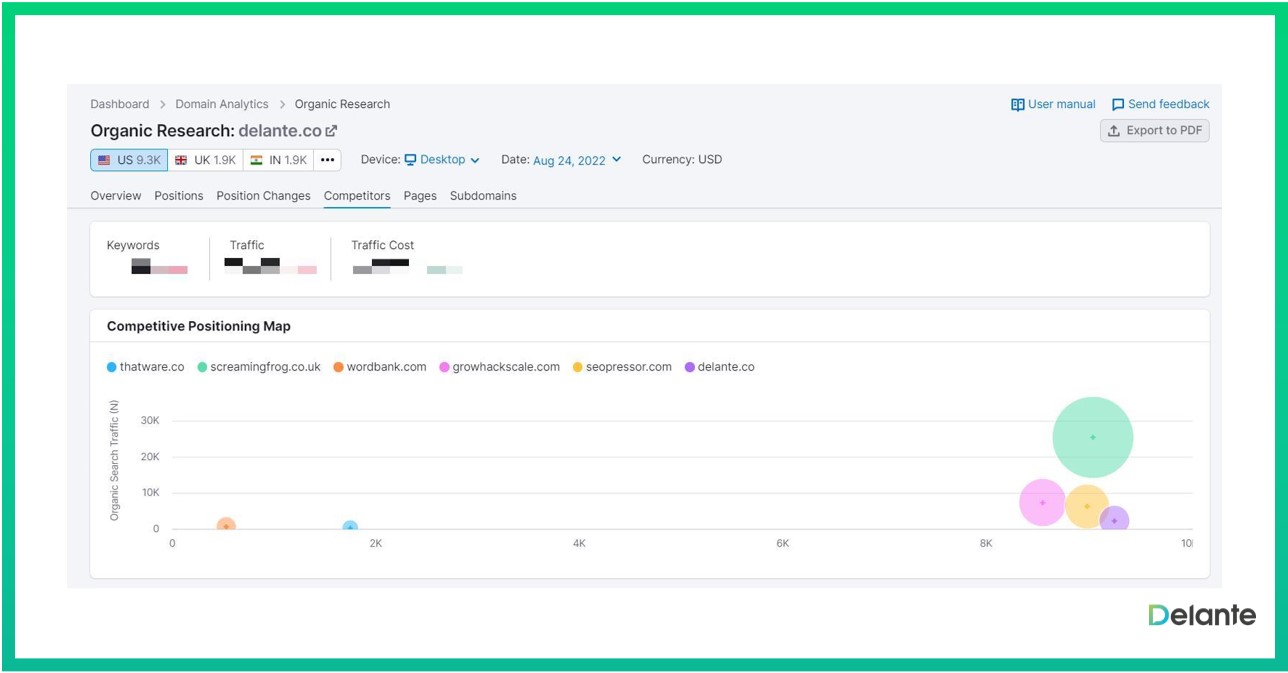Toggle seopressor.com in chart legend
The image size is (1288, 673).
coord(622,367)
